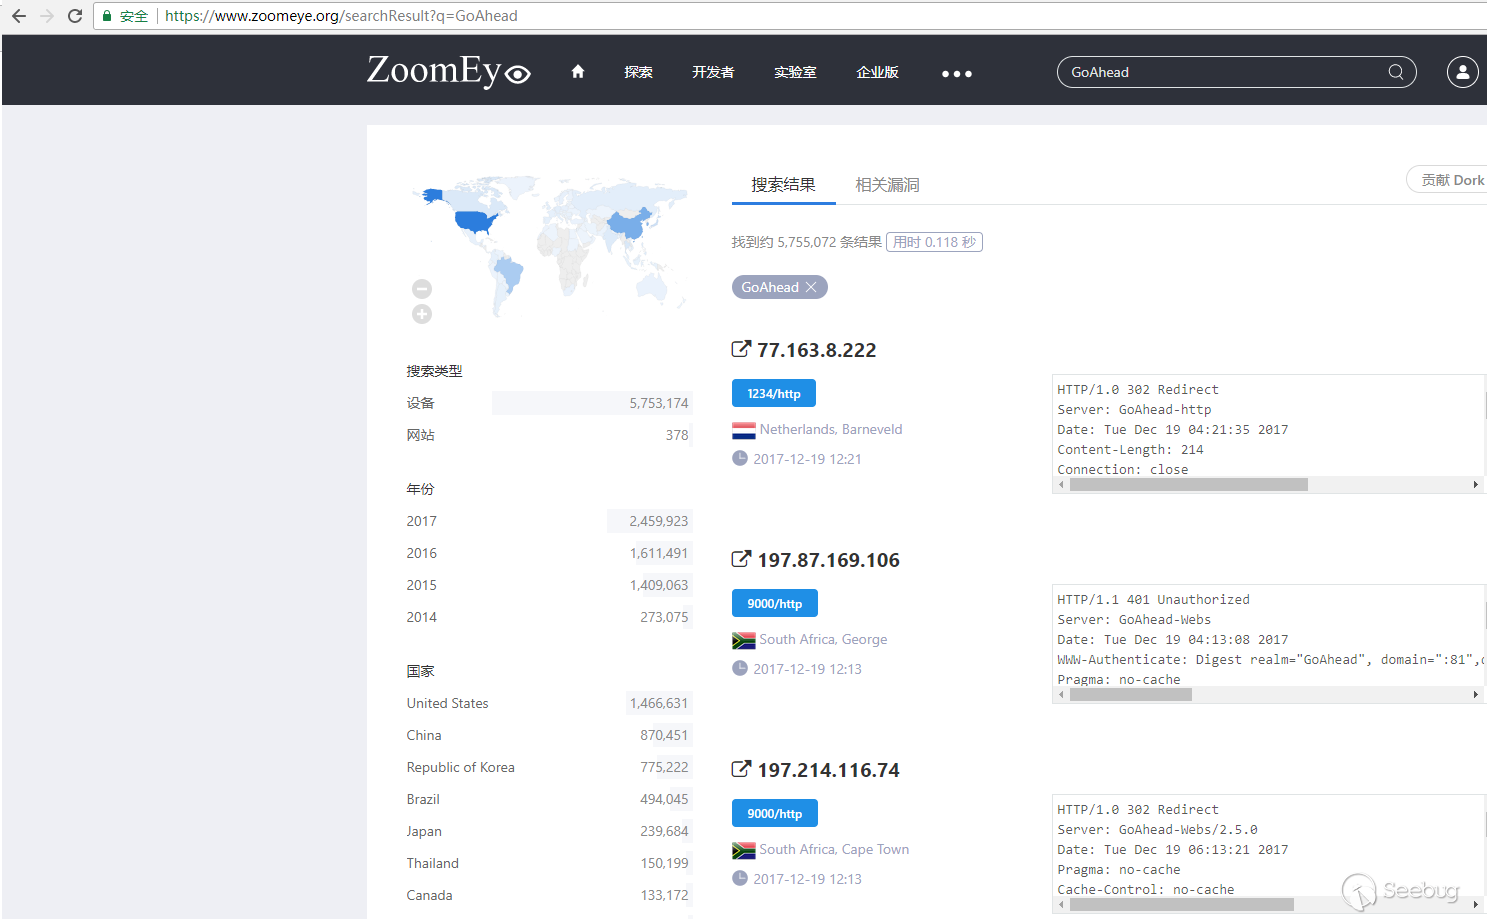
Task: Filter by 网站 search type
Action: click(x=548, y=435)
